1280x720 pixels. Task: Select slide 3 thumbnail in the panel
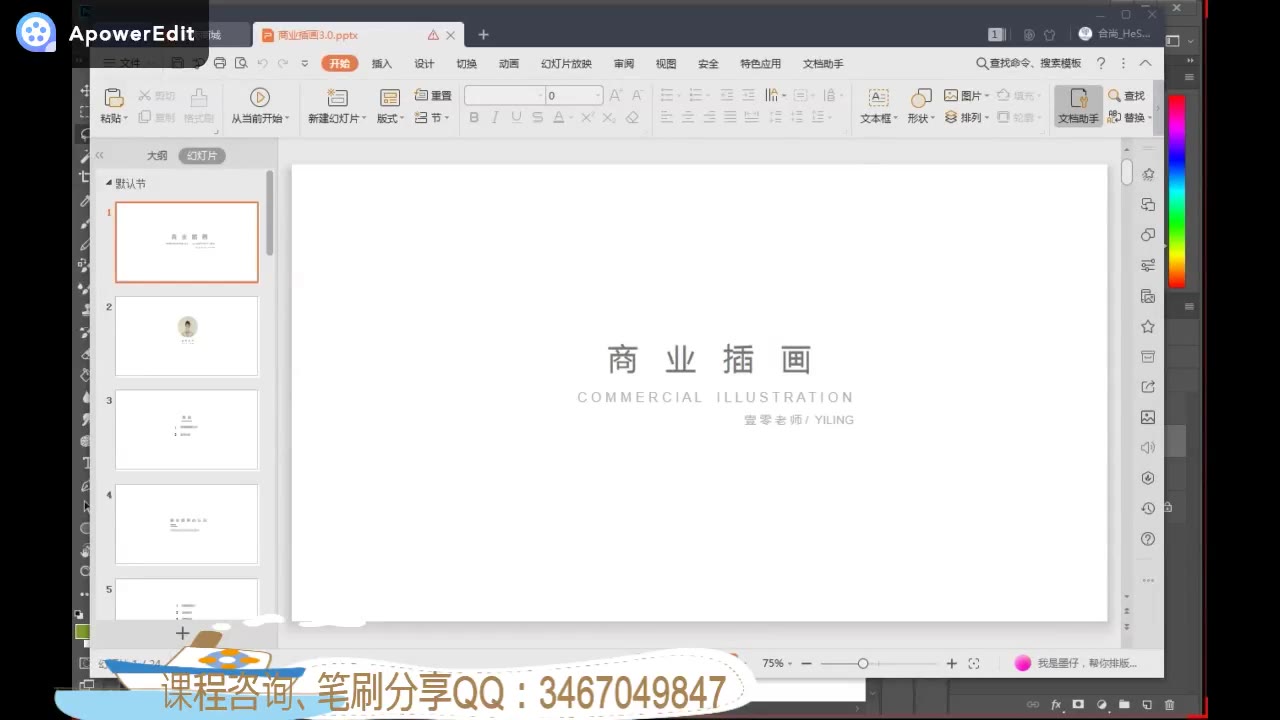coord(186,429)
